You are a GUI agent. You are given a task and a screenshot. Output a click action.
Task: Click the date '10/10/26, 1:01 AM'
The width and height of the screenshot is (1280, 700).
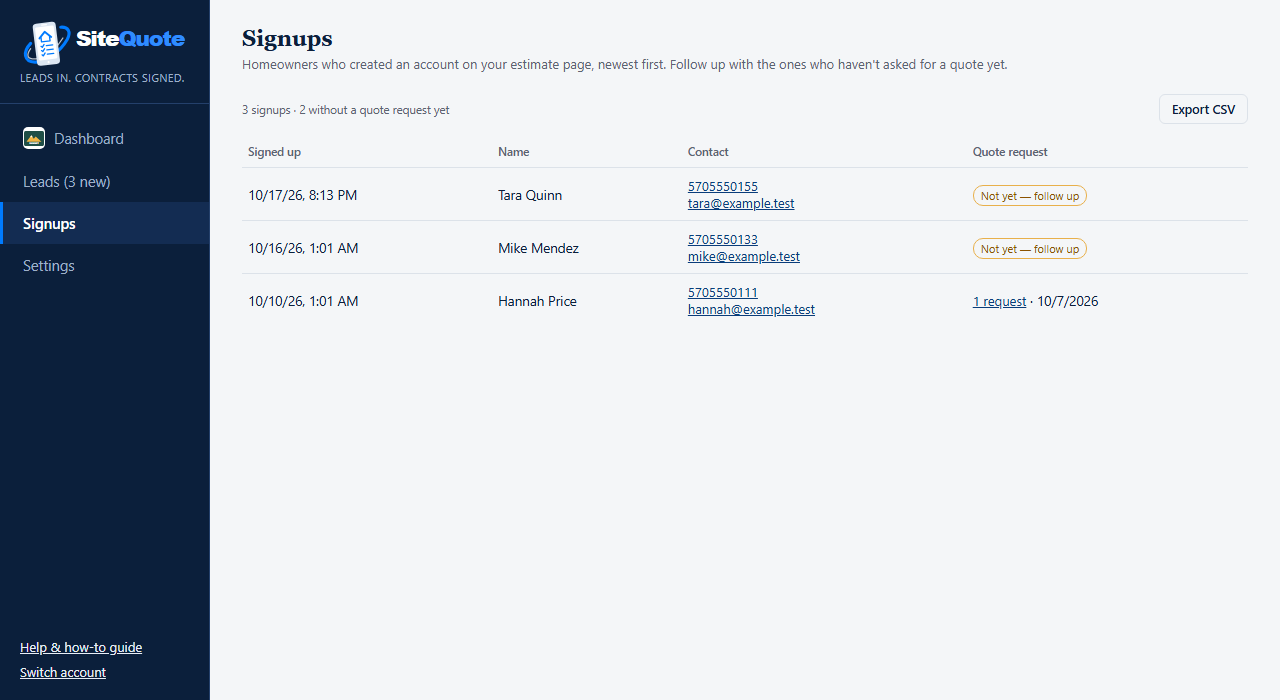pyautogui.click(x=303, y=301)
